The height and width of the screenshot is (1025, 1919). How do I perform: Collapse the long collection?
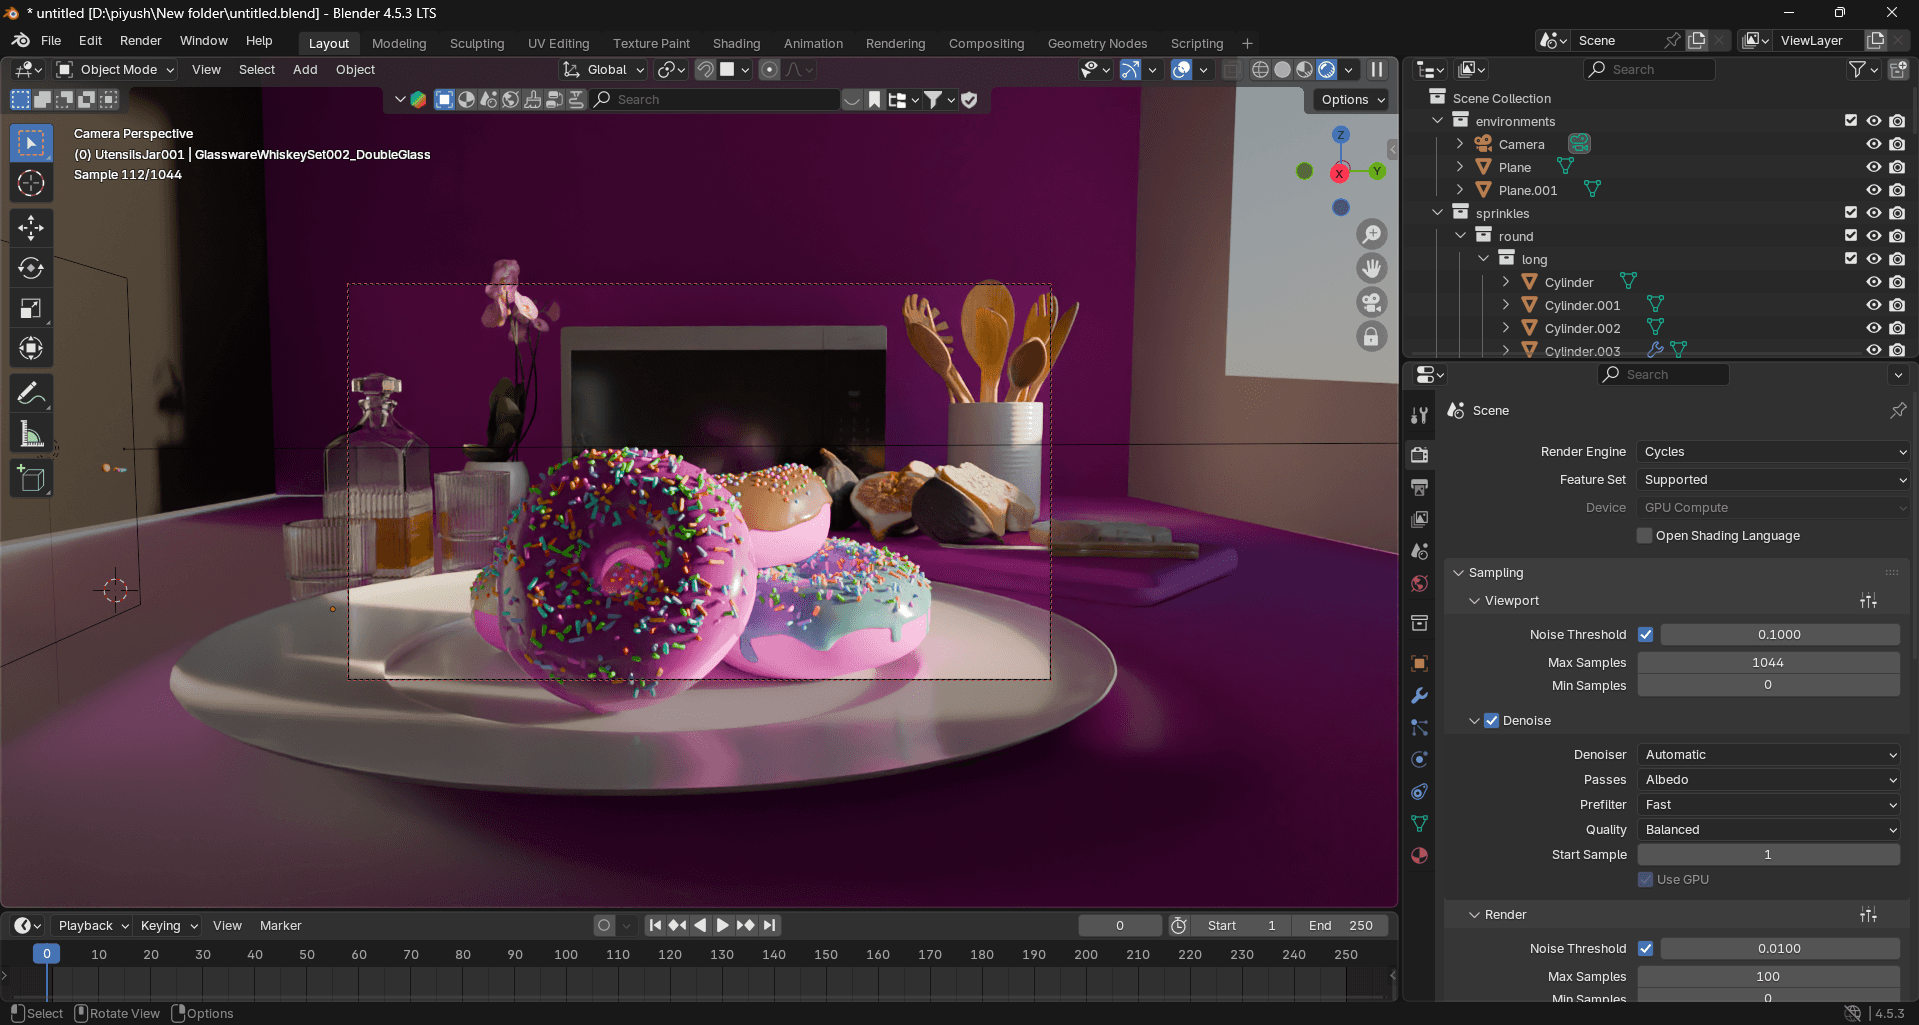1483,259
